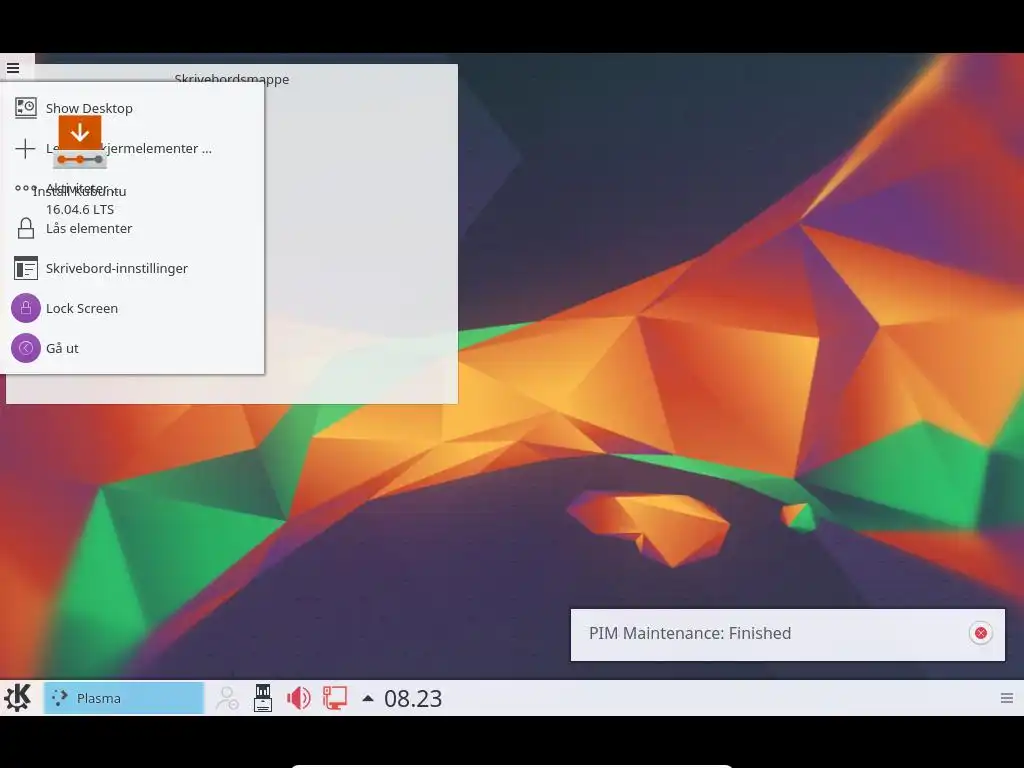Click the Skrivebordsmappe folder view title

(x=231, y=79)
